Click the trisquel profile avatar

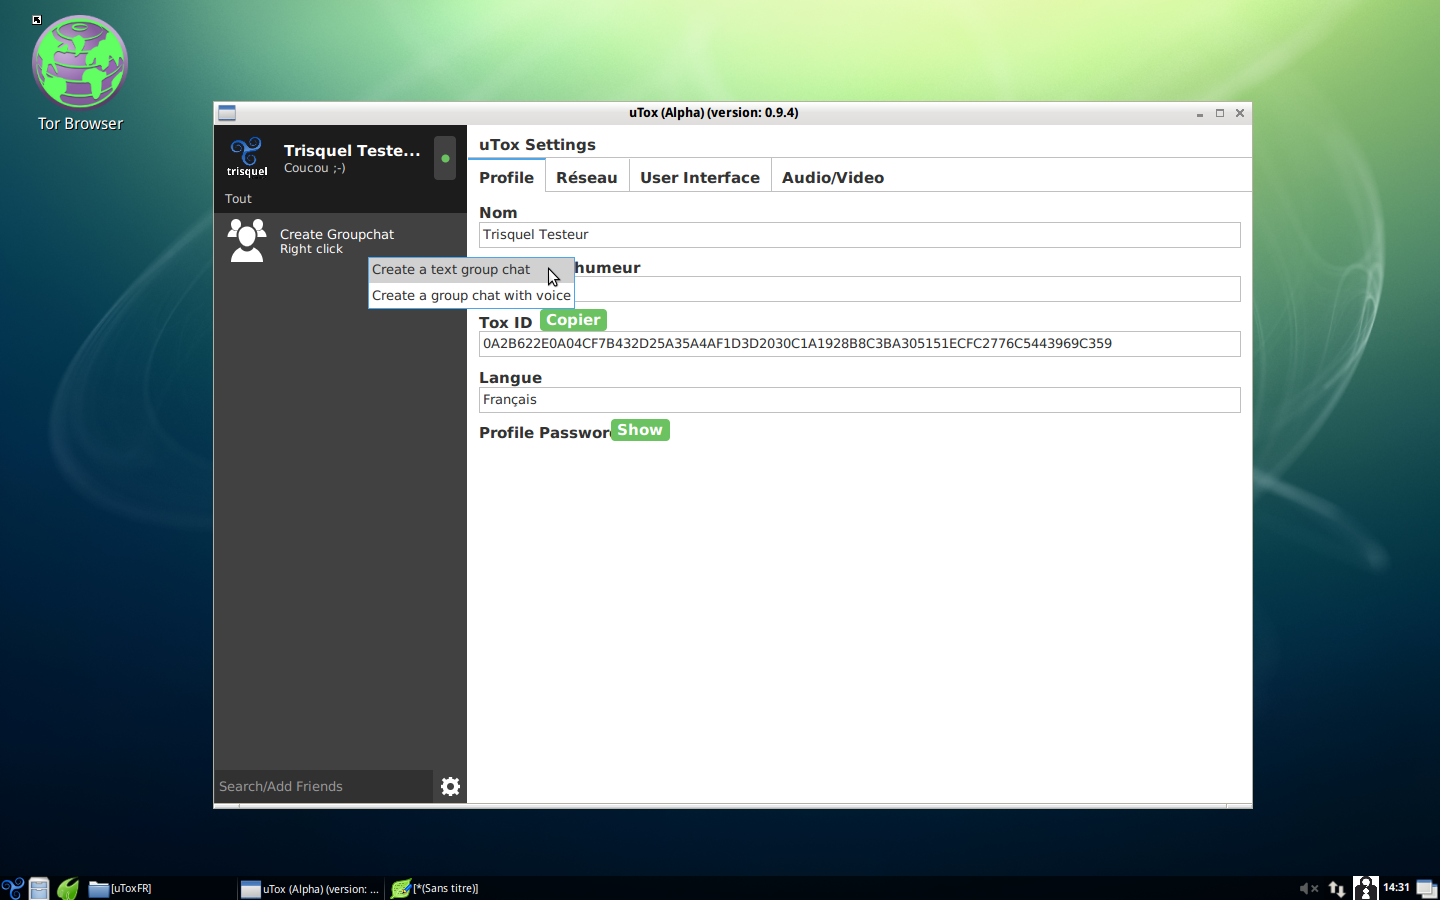tap(247, 157)
